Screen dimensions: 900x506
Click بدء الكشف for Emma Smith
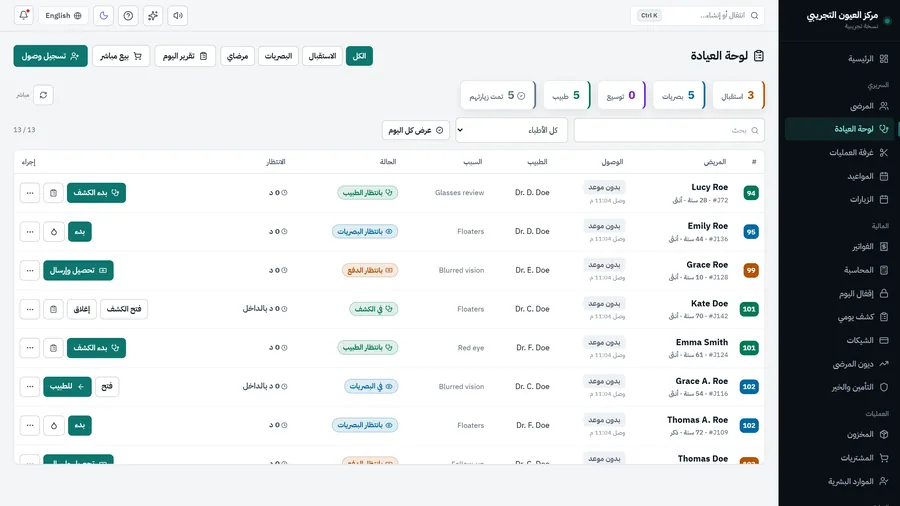96,348
